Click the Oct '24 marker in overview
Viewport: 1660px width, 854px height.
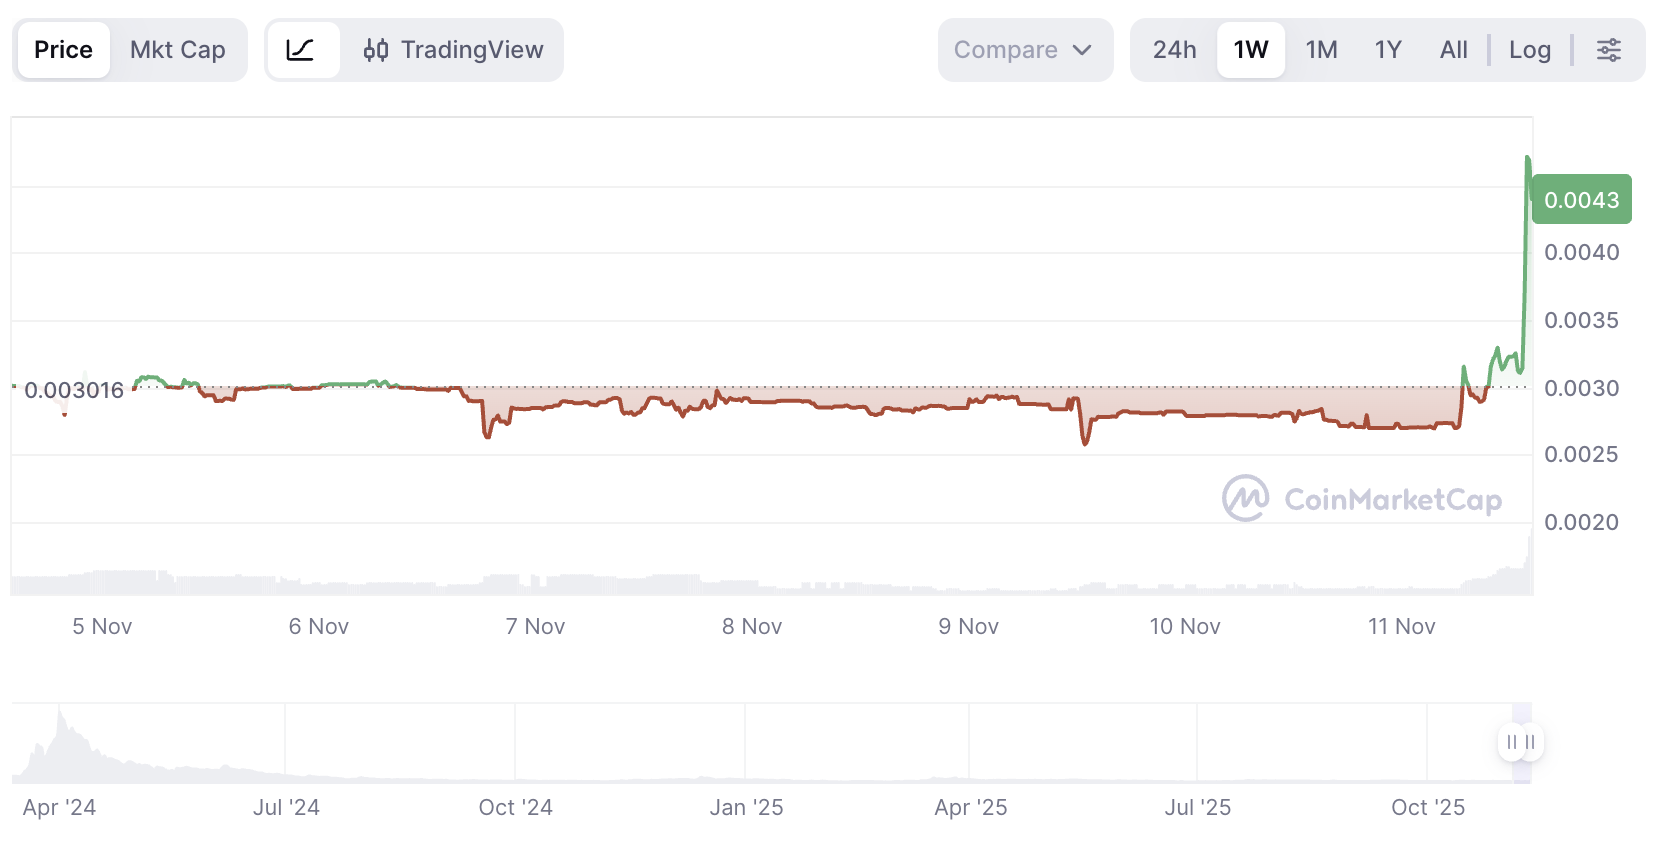(515, 808)
